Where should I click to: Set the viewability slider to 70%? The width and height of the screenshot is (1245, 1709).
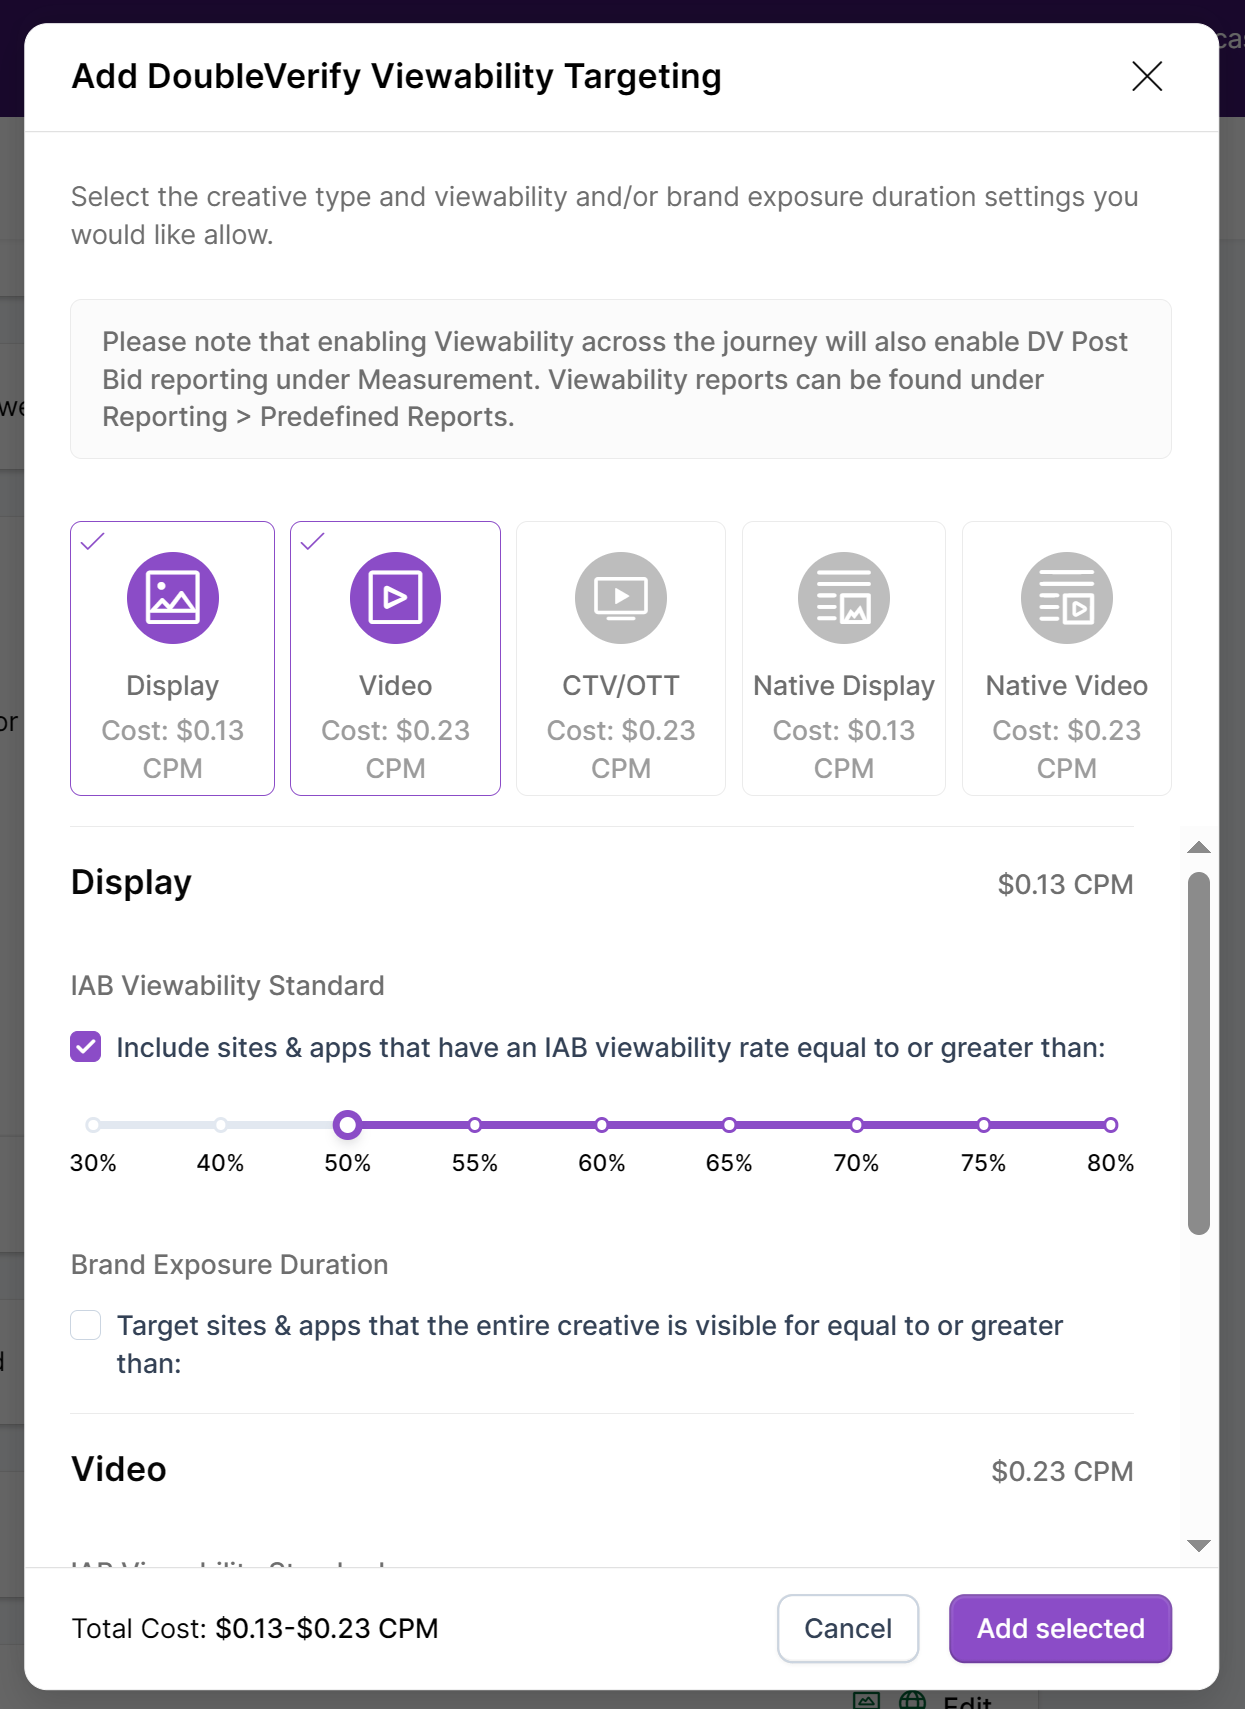point(857,1125)
